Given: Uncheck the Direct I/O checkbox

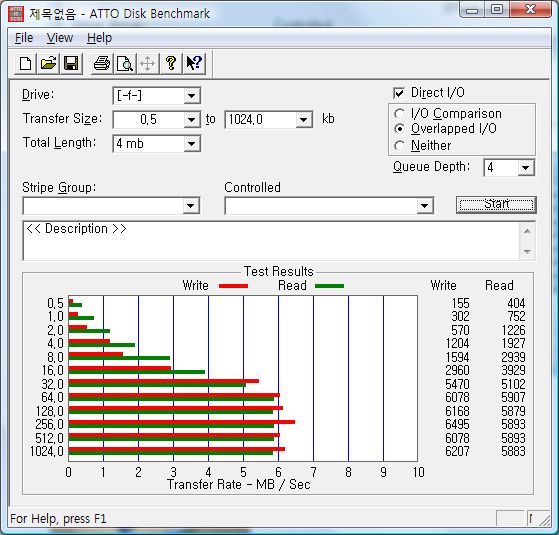Looking at the screenshot, I should point(399,93).
